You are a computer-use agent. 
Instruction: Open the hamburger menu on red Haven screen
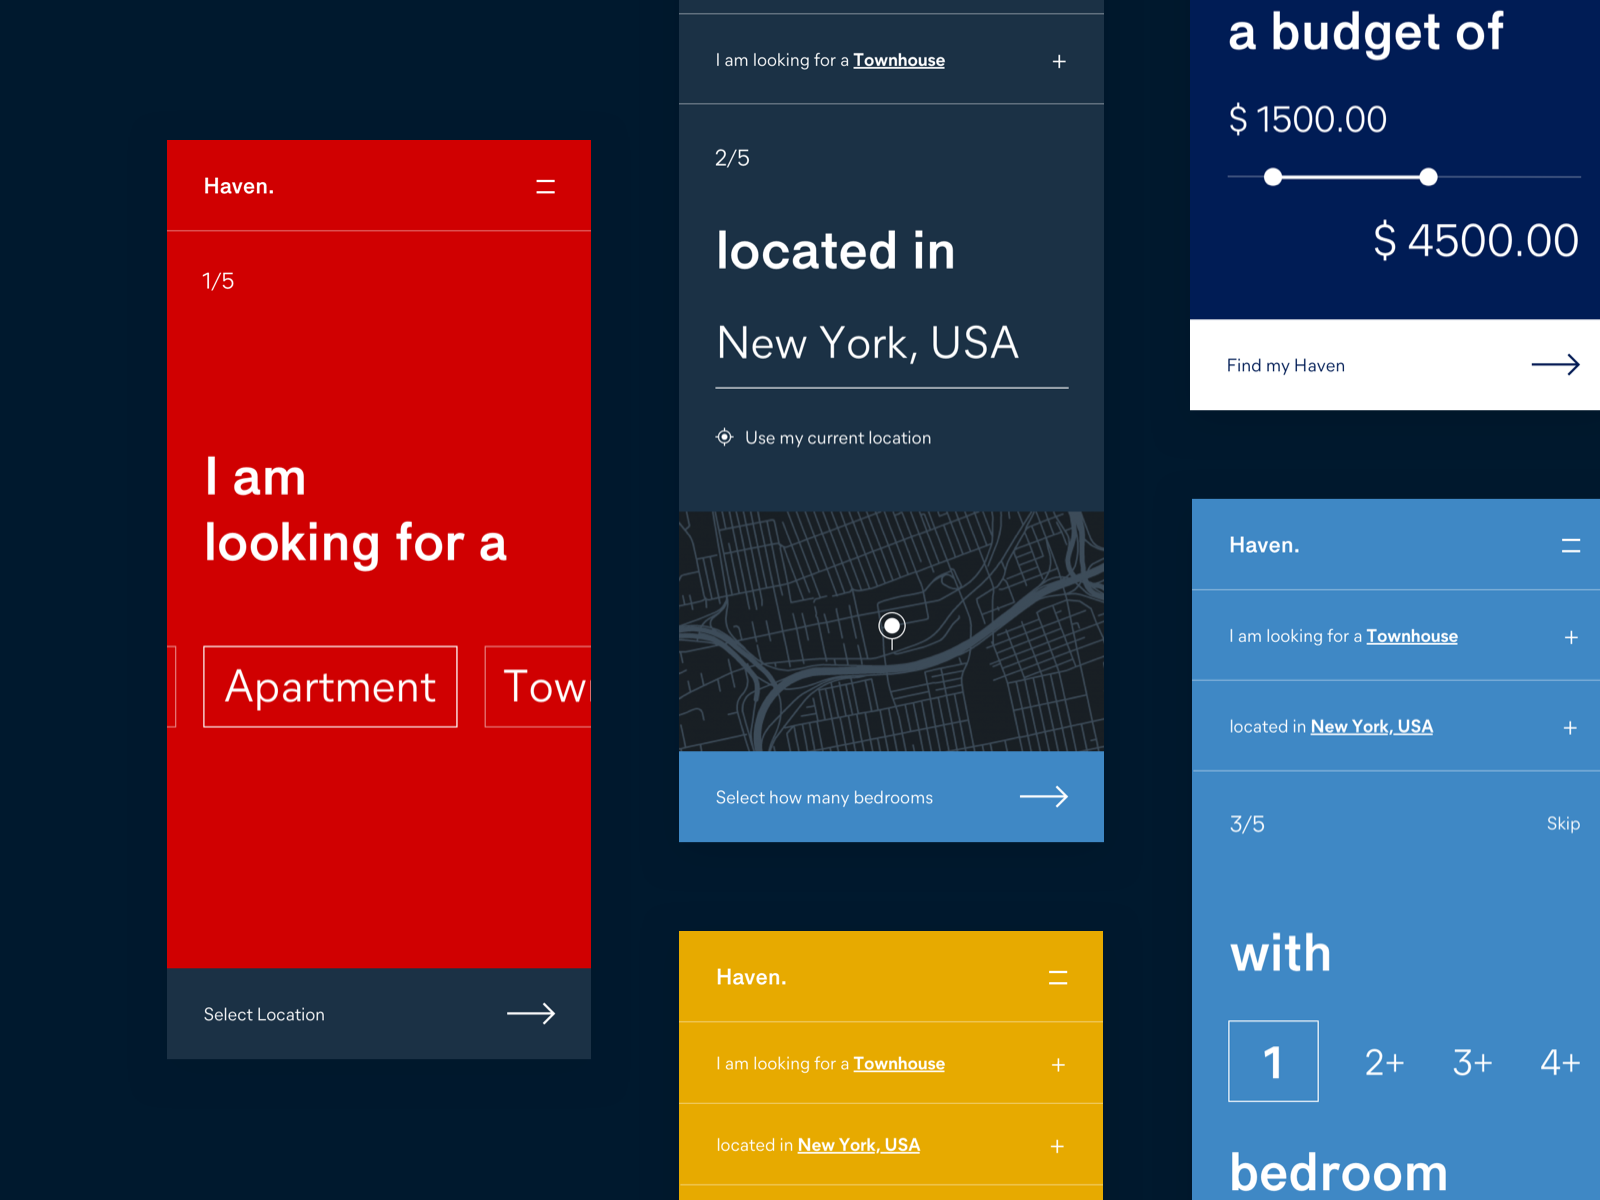point(545,187)
